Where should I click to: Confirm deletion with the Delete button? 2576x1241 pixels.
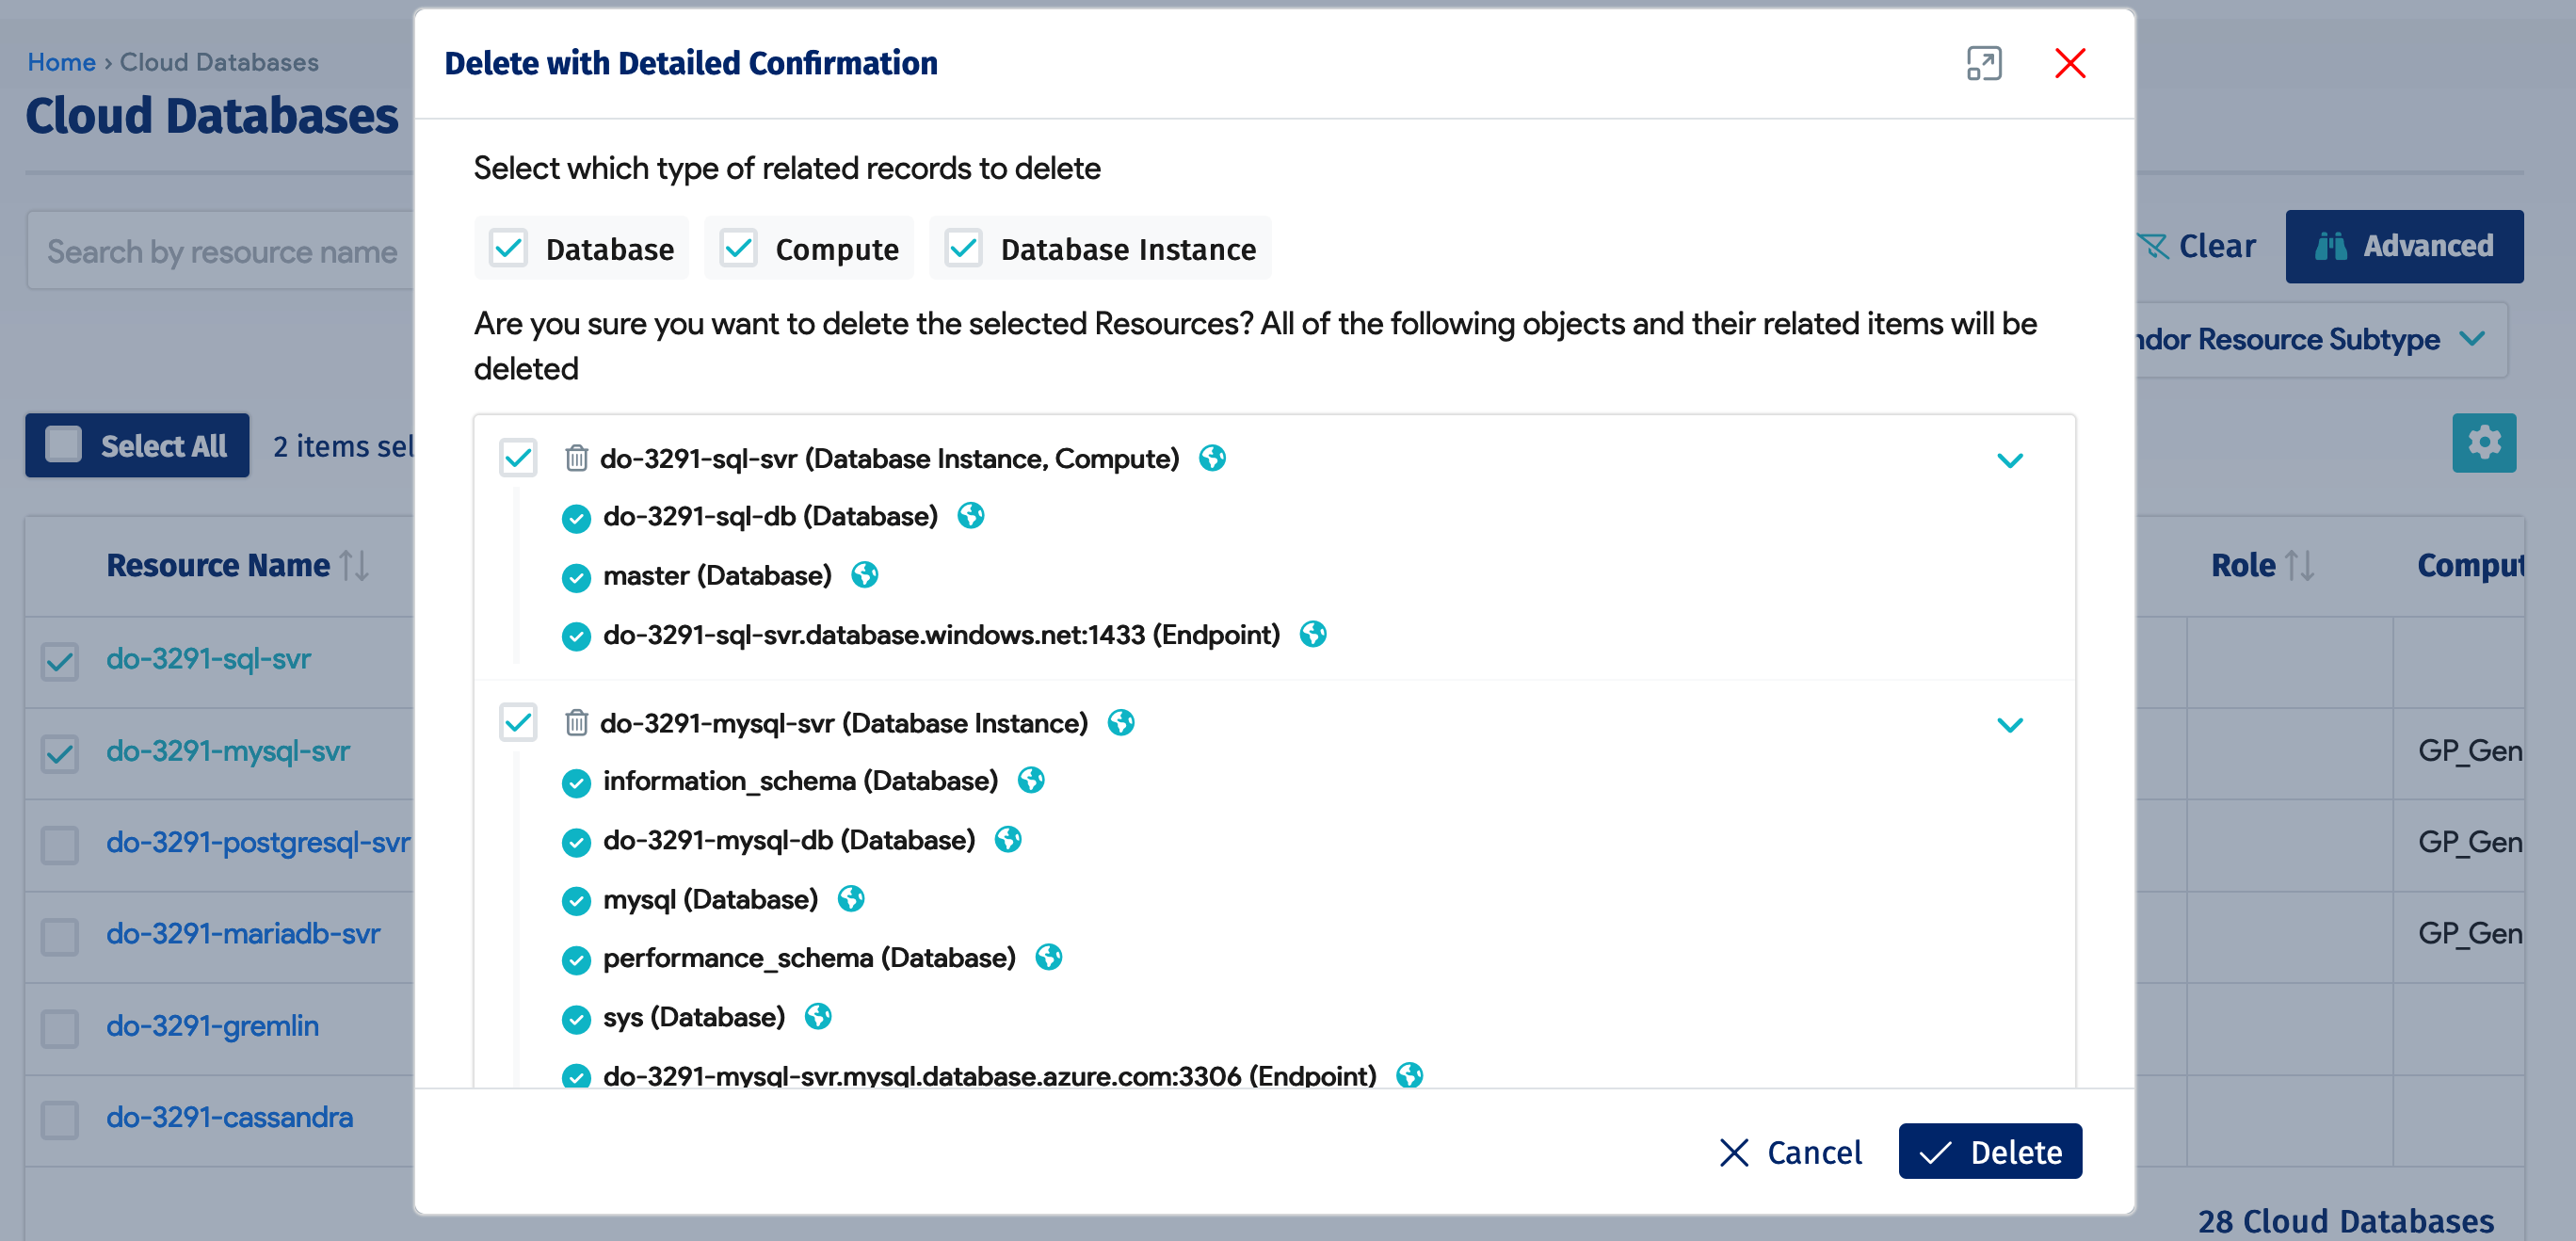coord(1990,1151)
